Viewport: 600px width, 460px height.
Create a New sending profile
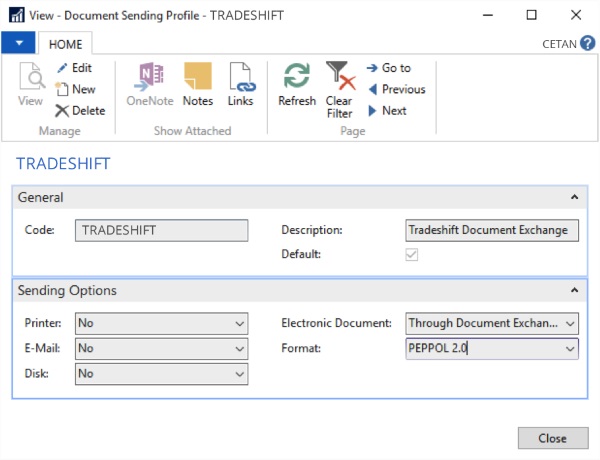[x=76, y=90]
